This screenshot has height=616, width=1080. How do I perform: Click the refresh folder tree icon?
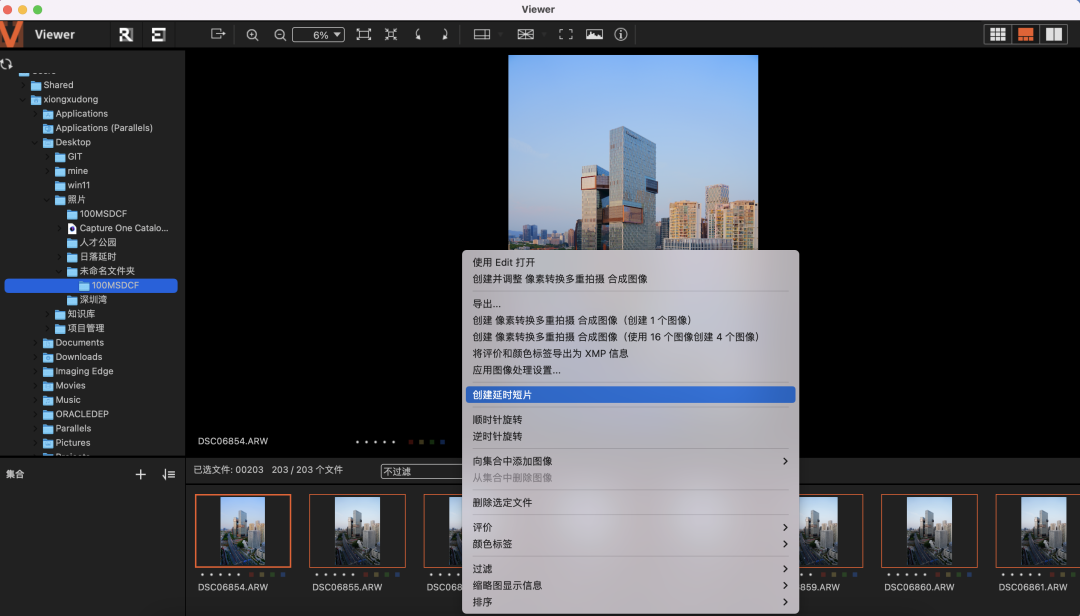6,63
